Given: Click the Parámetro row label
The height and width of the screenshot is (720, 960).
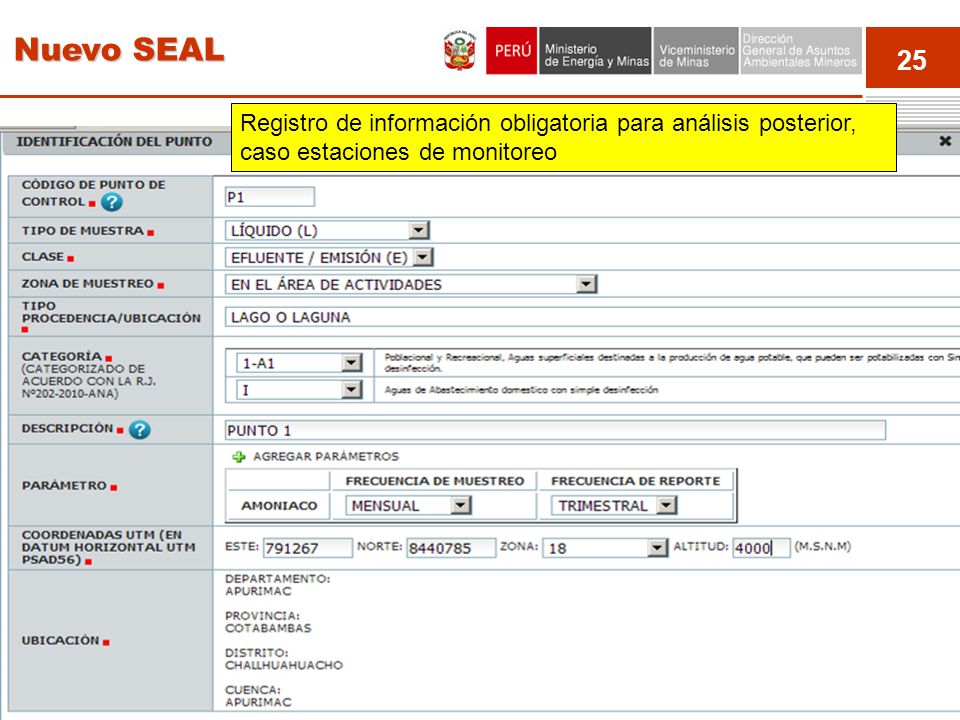Looking at the screenshot, I should (64, 486).
